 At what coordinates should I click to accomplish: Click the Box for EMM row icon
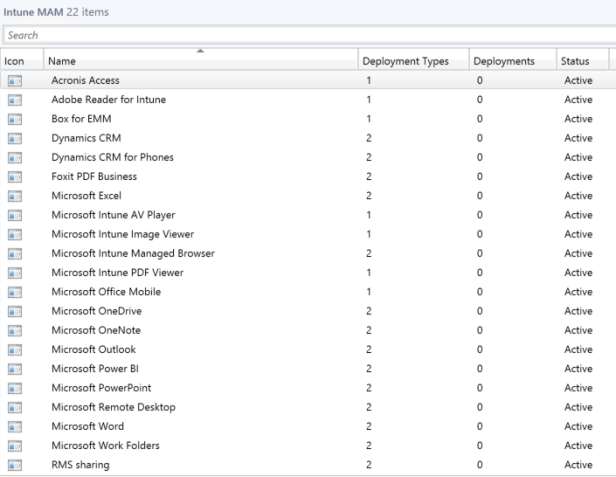pyautogui.click(x=15, y=119)
